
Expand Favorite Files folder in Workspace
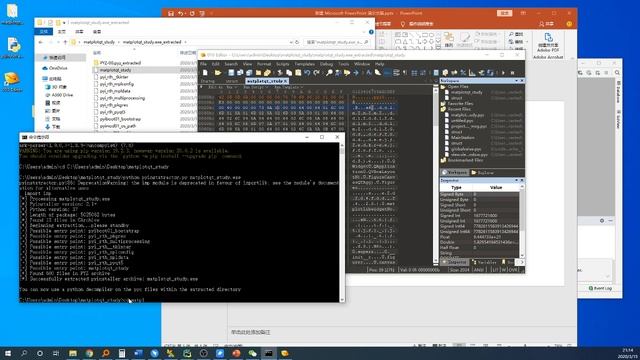(443, 104)
